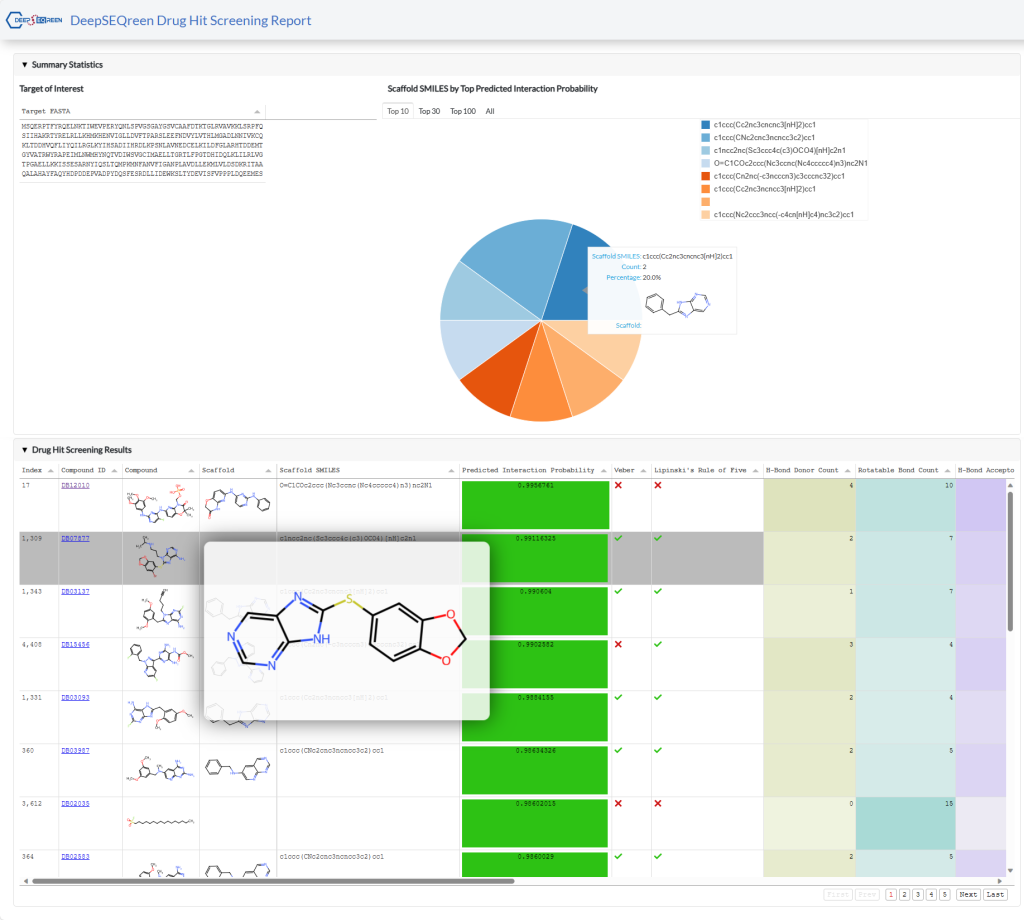Sort by Predicted Interaction Probability arrow
This screenshot has width=1024, height=920.
click(603, 470)
